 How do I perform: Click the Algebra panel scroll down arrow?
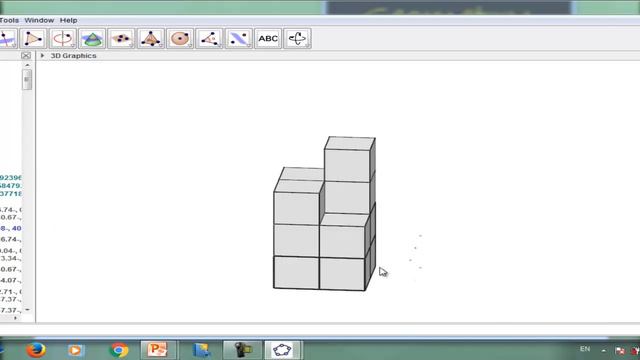coord(27,310)
